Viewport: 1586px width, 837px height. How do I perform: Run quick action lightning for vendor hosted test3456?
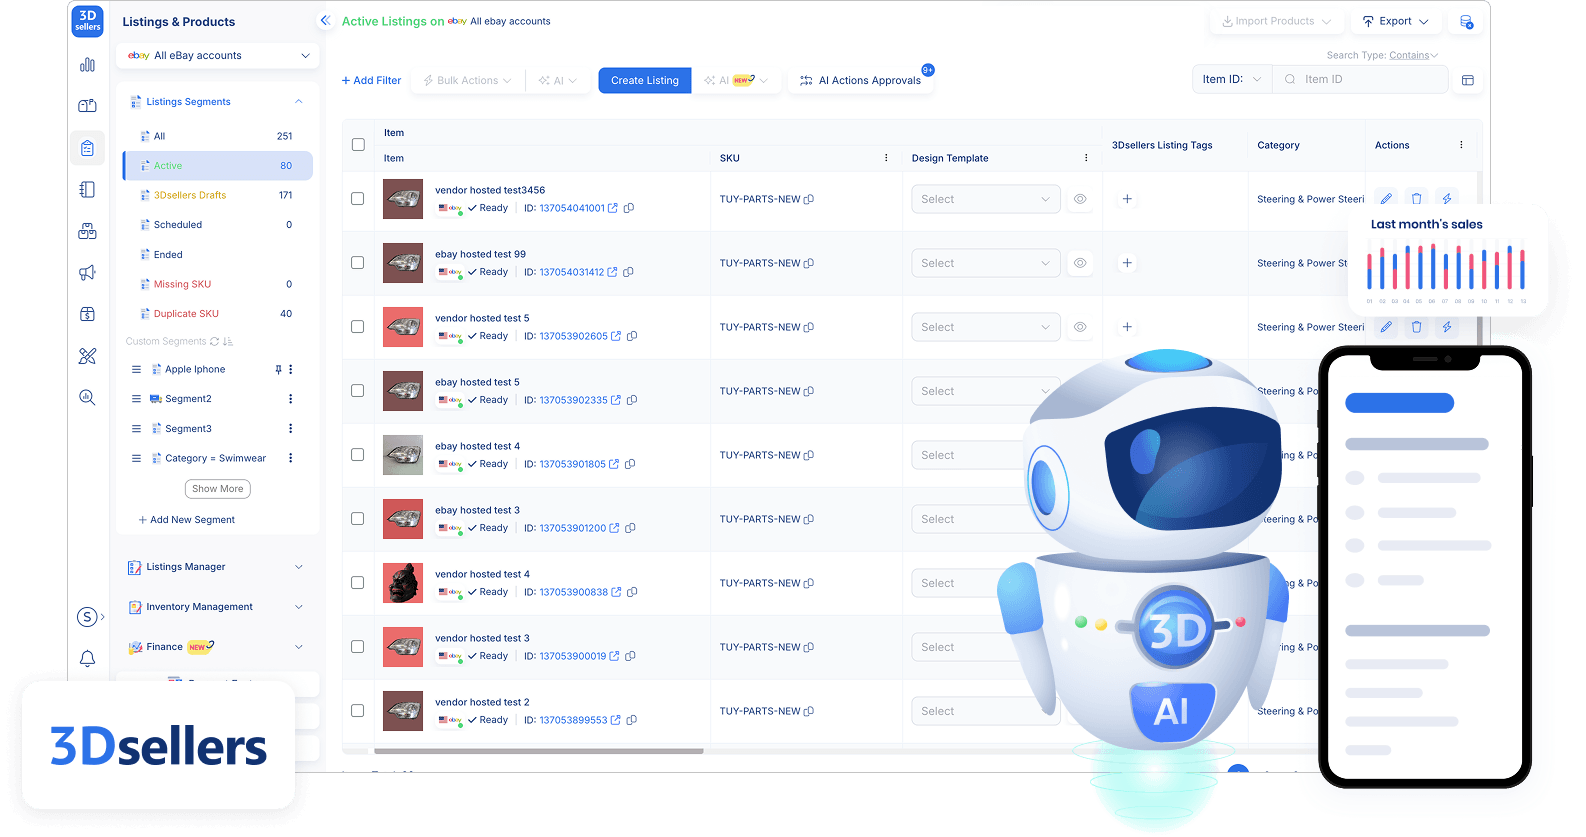pos(1446,199)
